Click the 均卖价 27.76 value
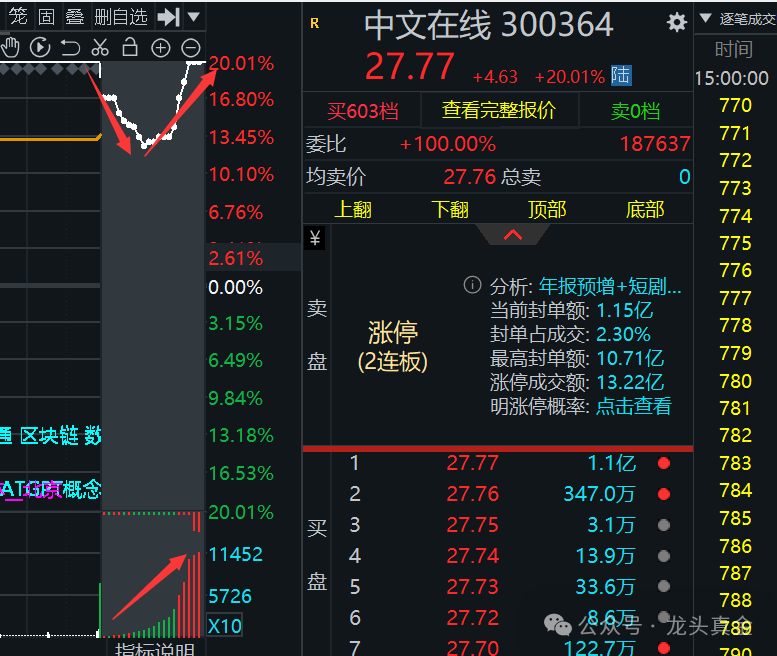The image size is (777, 656). [x=470, y=177]
